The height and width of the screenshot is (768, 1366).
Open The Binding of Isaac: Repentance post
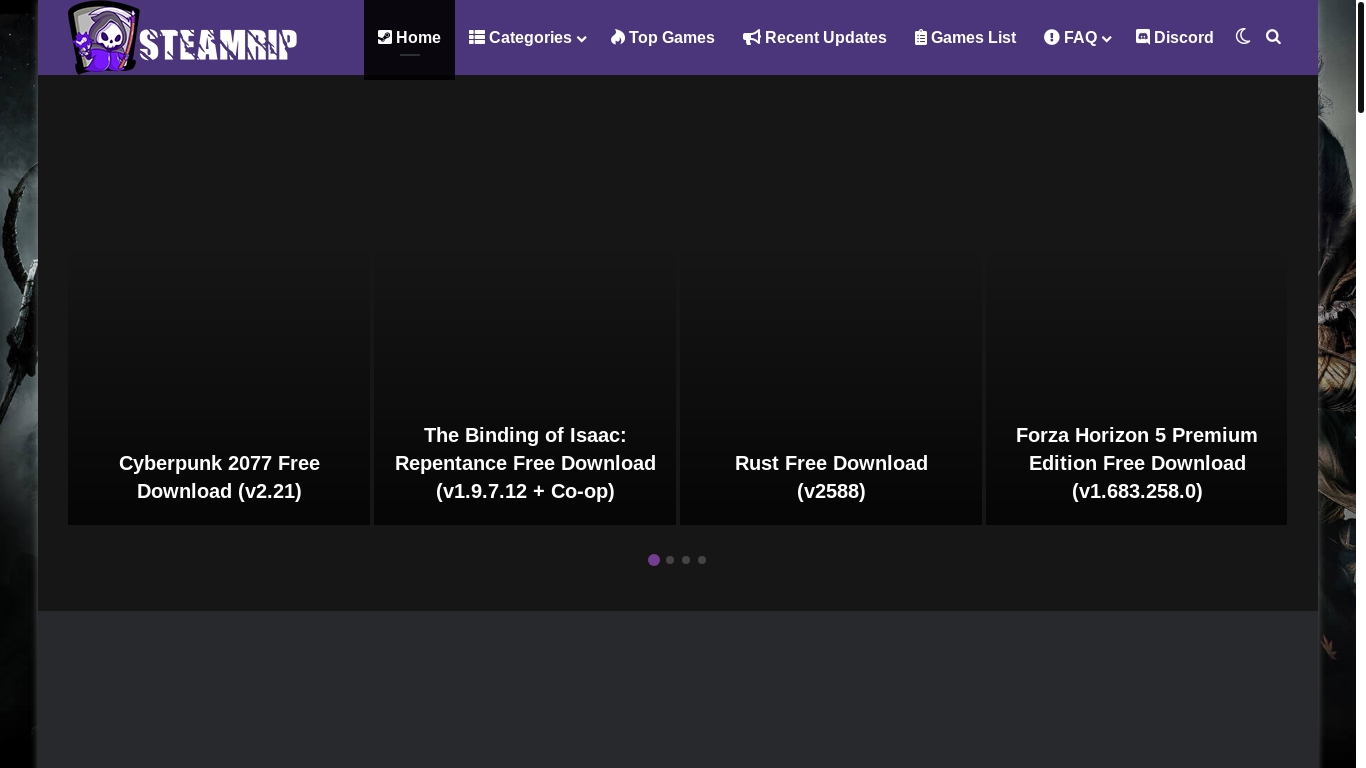pos(525,463)
